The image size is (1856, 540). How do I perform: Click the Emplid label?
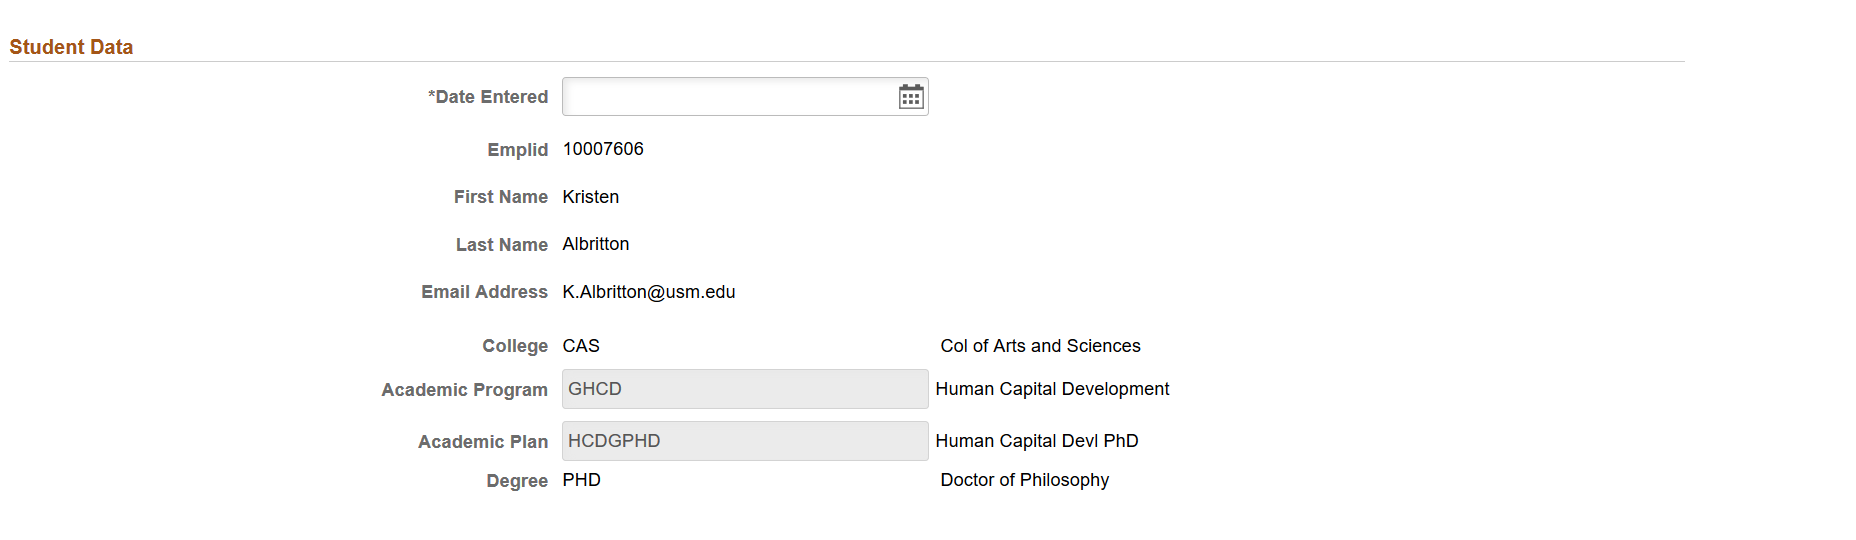[x=518, y=150]
